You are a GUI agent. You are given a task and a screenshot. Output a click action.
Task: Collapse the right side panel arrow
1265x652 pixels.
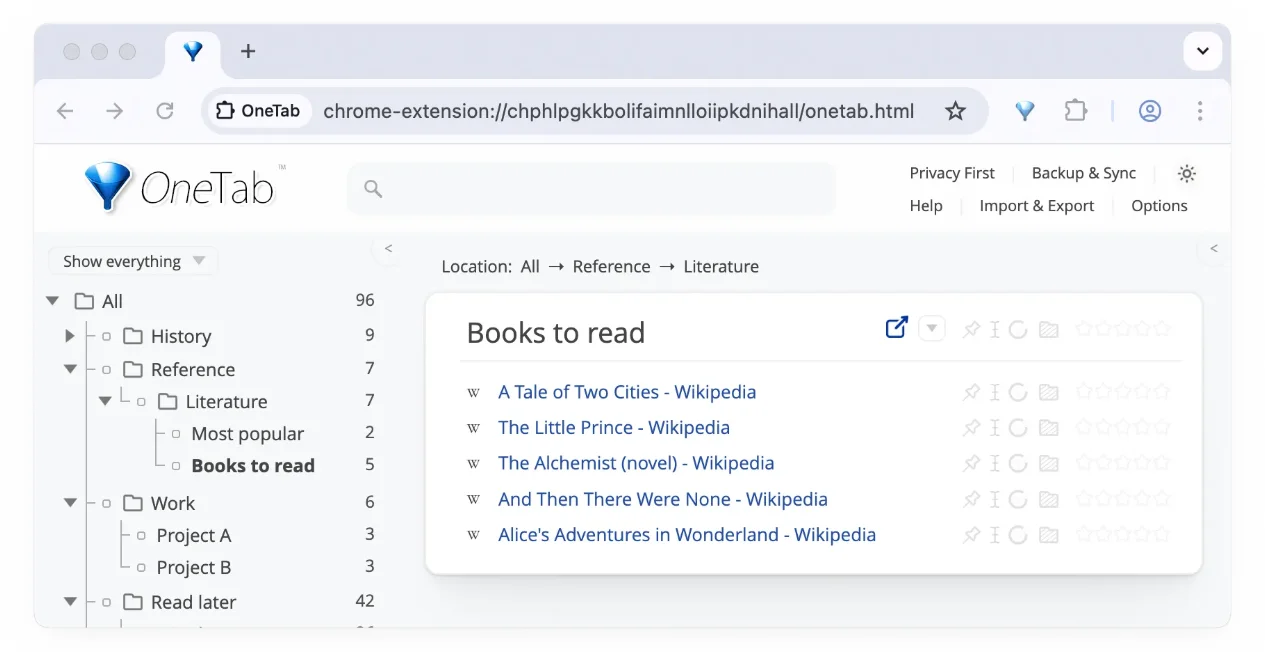click(x=1214, y=248)
